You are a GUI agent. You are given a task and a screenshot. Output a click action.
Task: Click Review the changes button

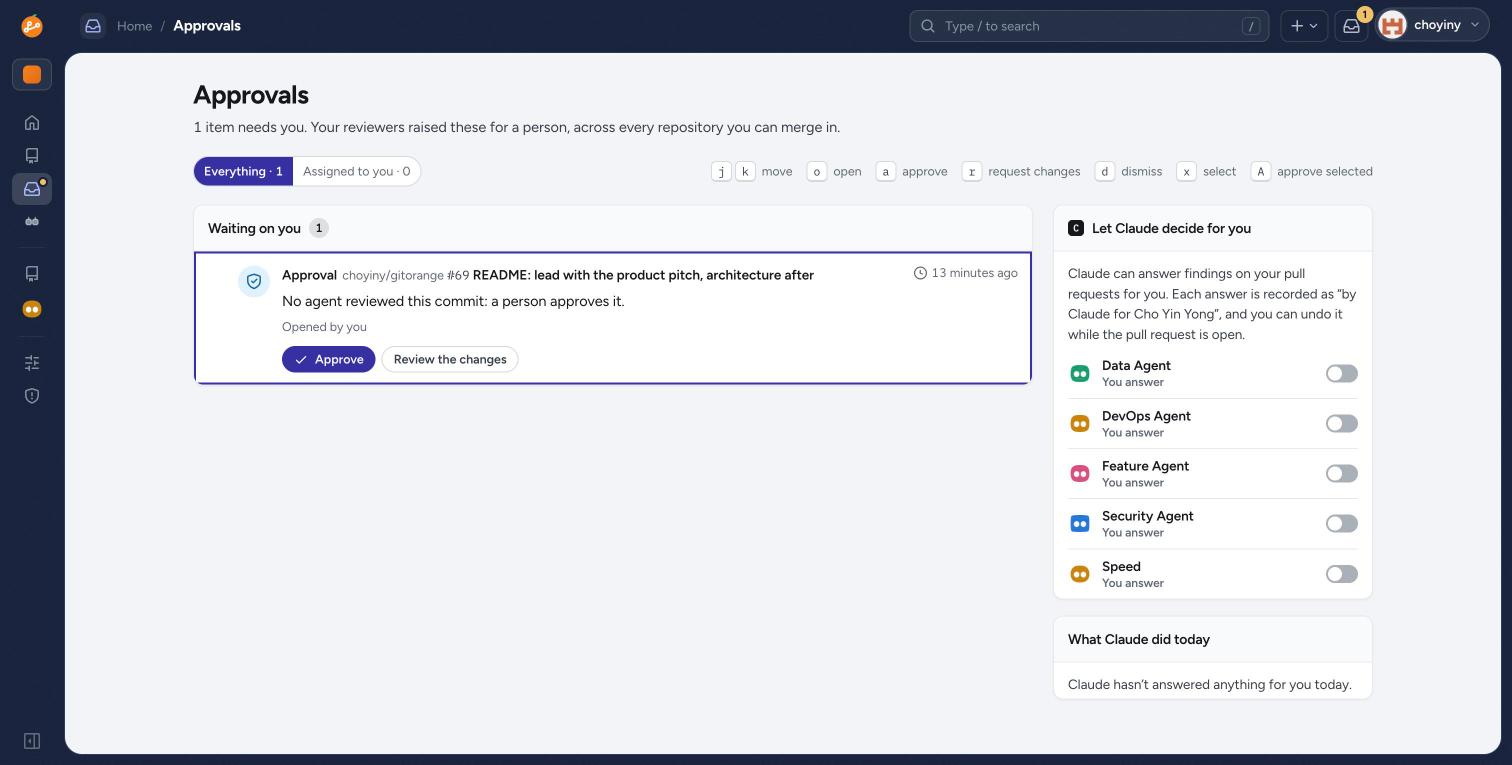pyautogui.click(x=450, y=359)
